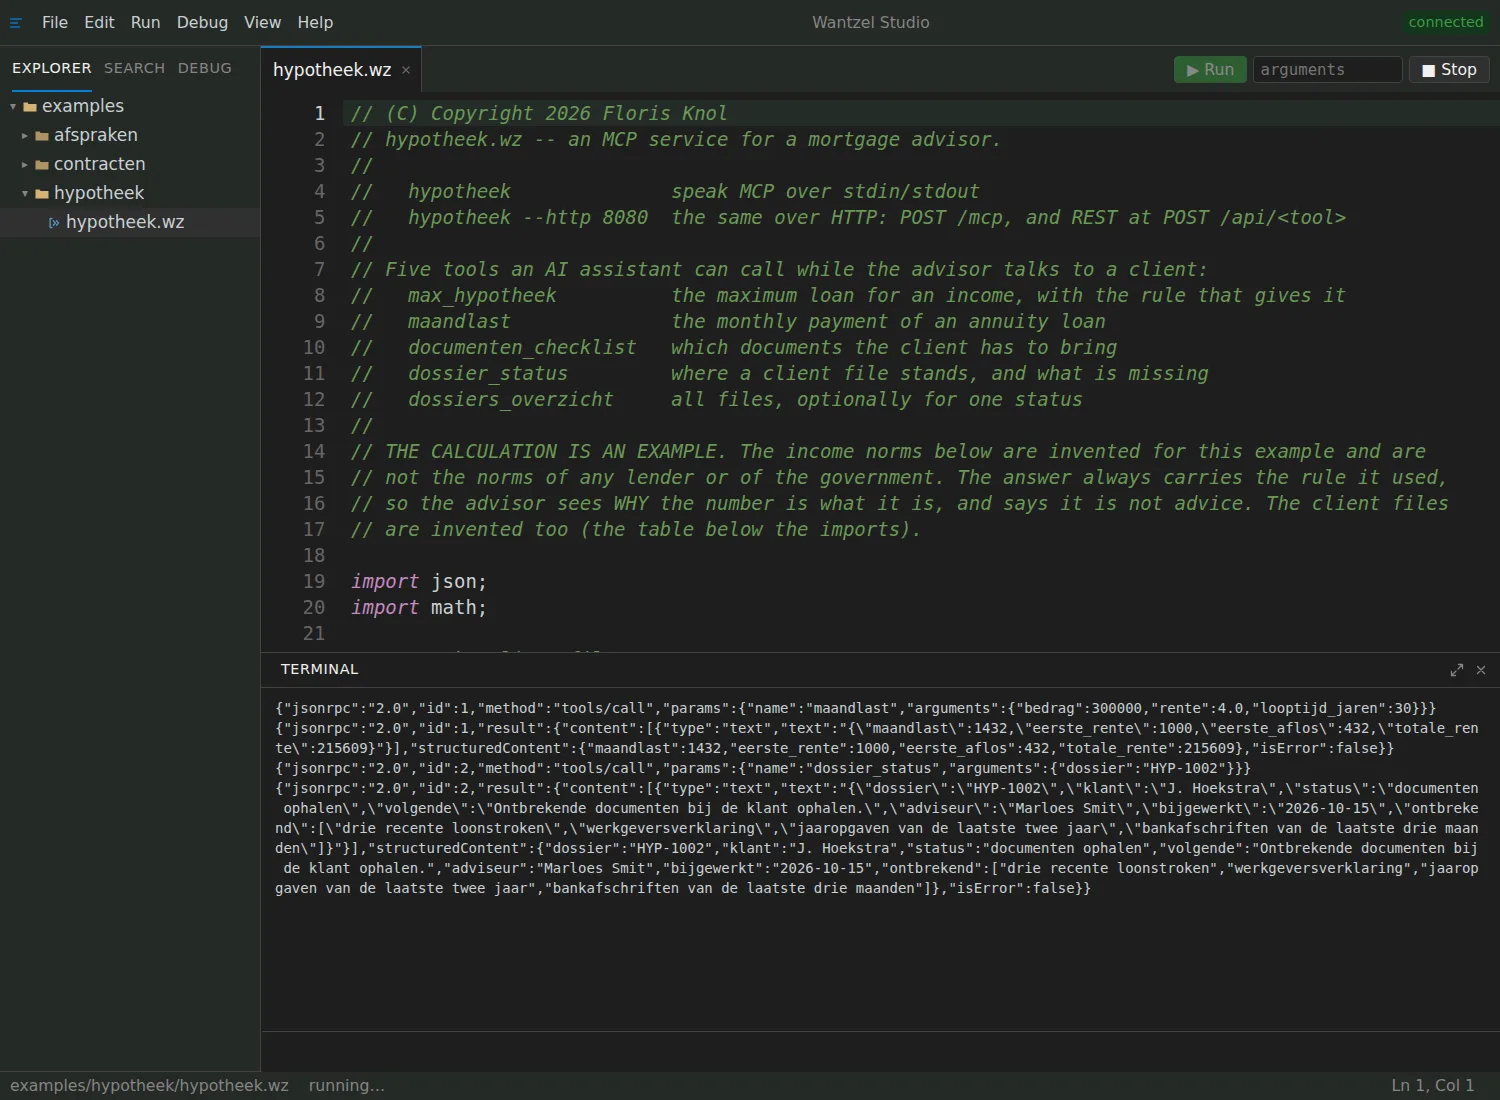Open the Help menu
Image resolution: width=1500 pixels, height=1100 pixels.
[x=315, y=22]
